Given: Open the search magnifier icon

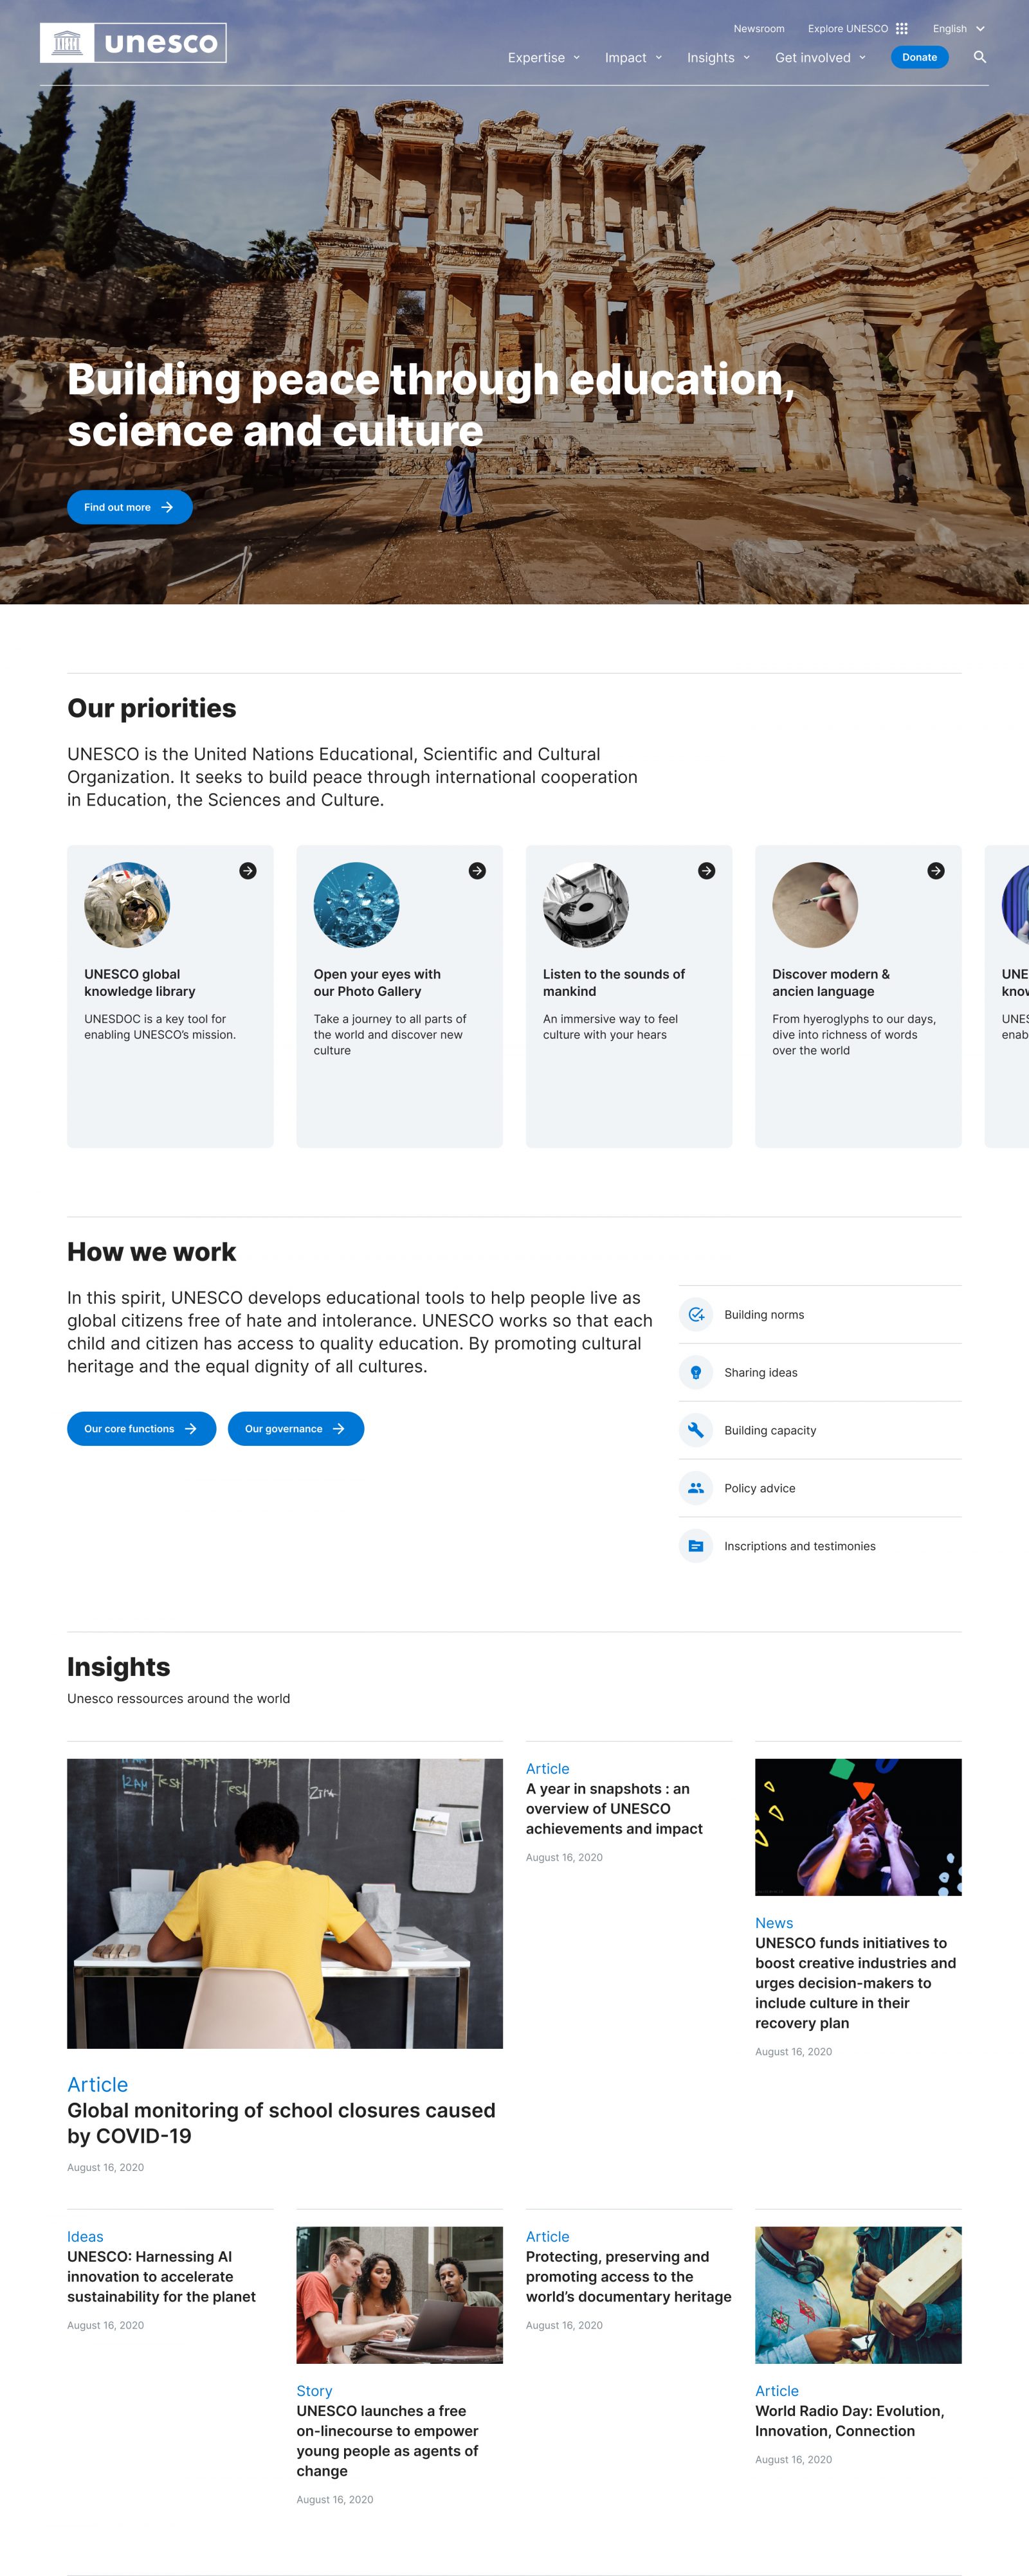Looking at the screenshot, I should pyautogui.click(x=980, y=57).
